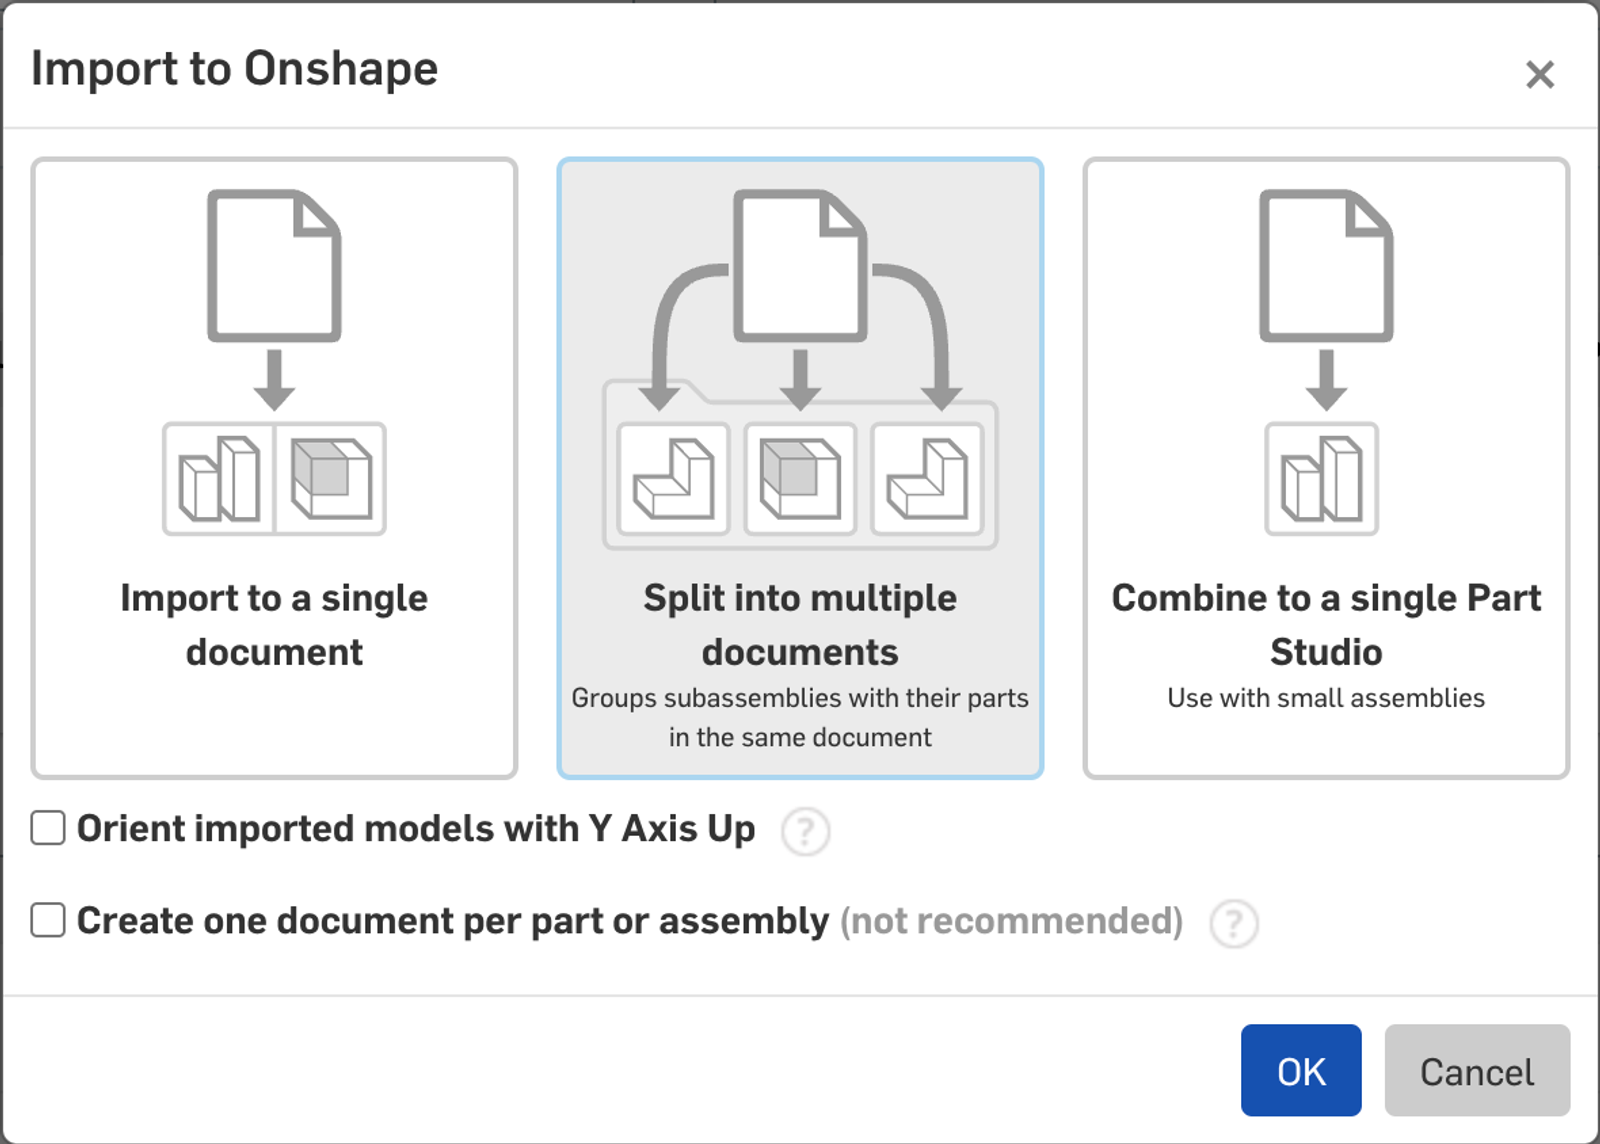The image size is (1600, 1144).
Task: Click the file icon in the Combine card
Action: [x=1326, y=266]
